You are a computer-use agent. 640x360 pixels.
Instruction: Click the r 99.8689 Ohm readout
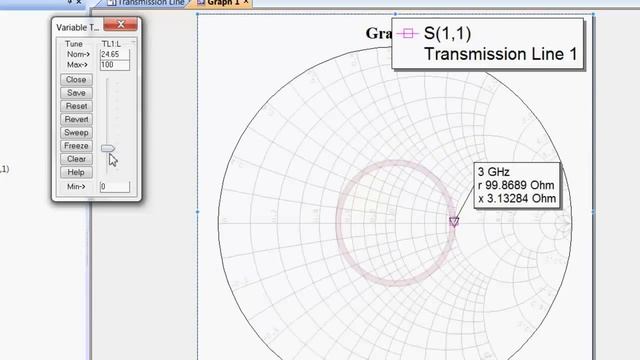point(516,185)
